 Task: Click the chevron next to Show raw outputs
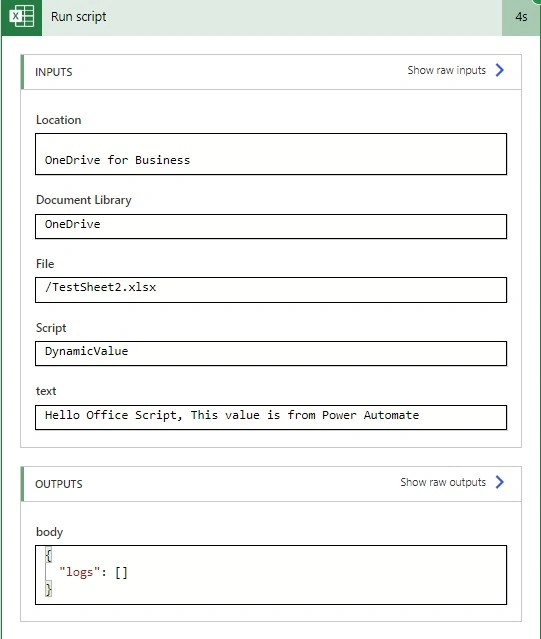click(499, 482)
